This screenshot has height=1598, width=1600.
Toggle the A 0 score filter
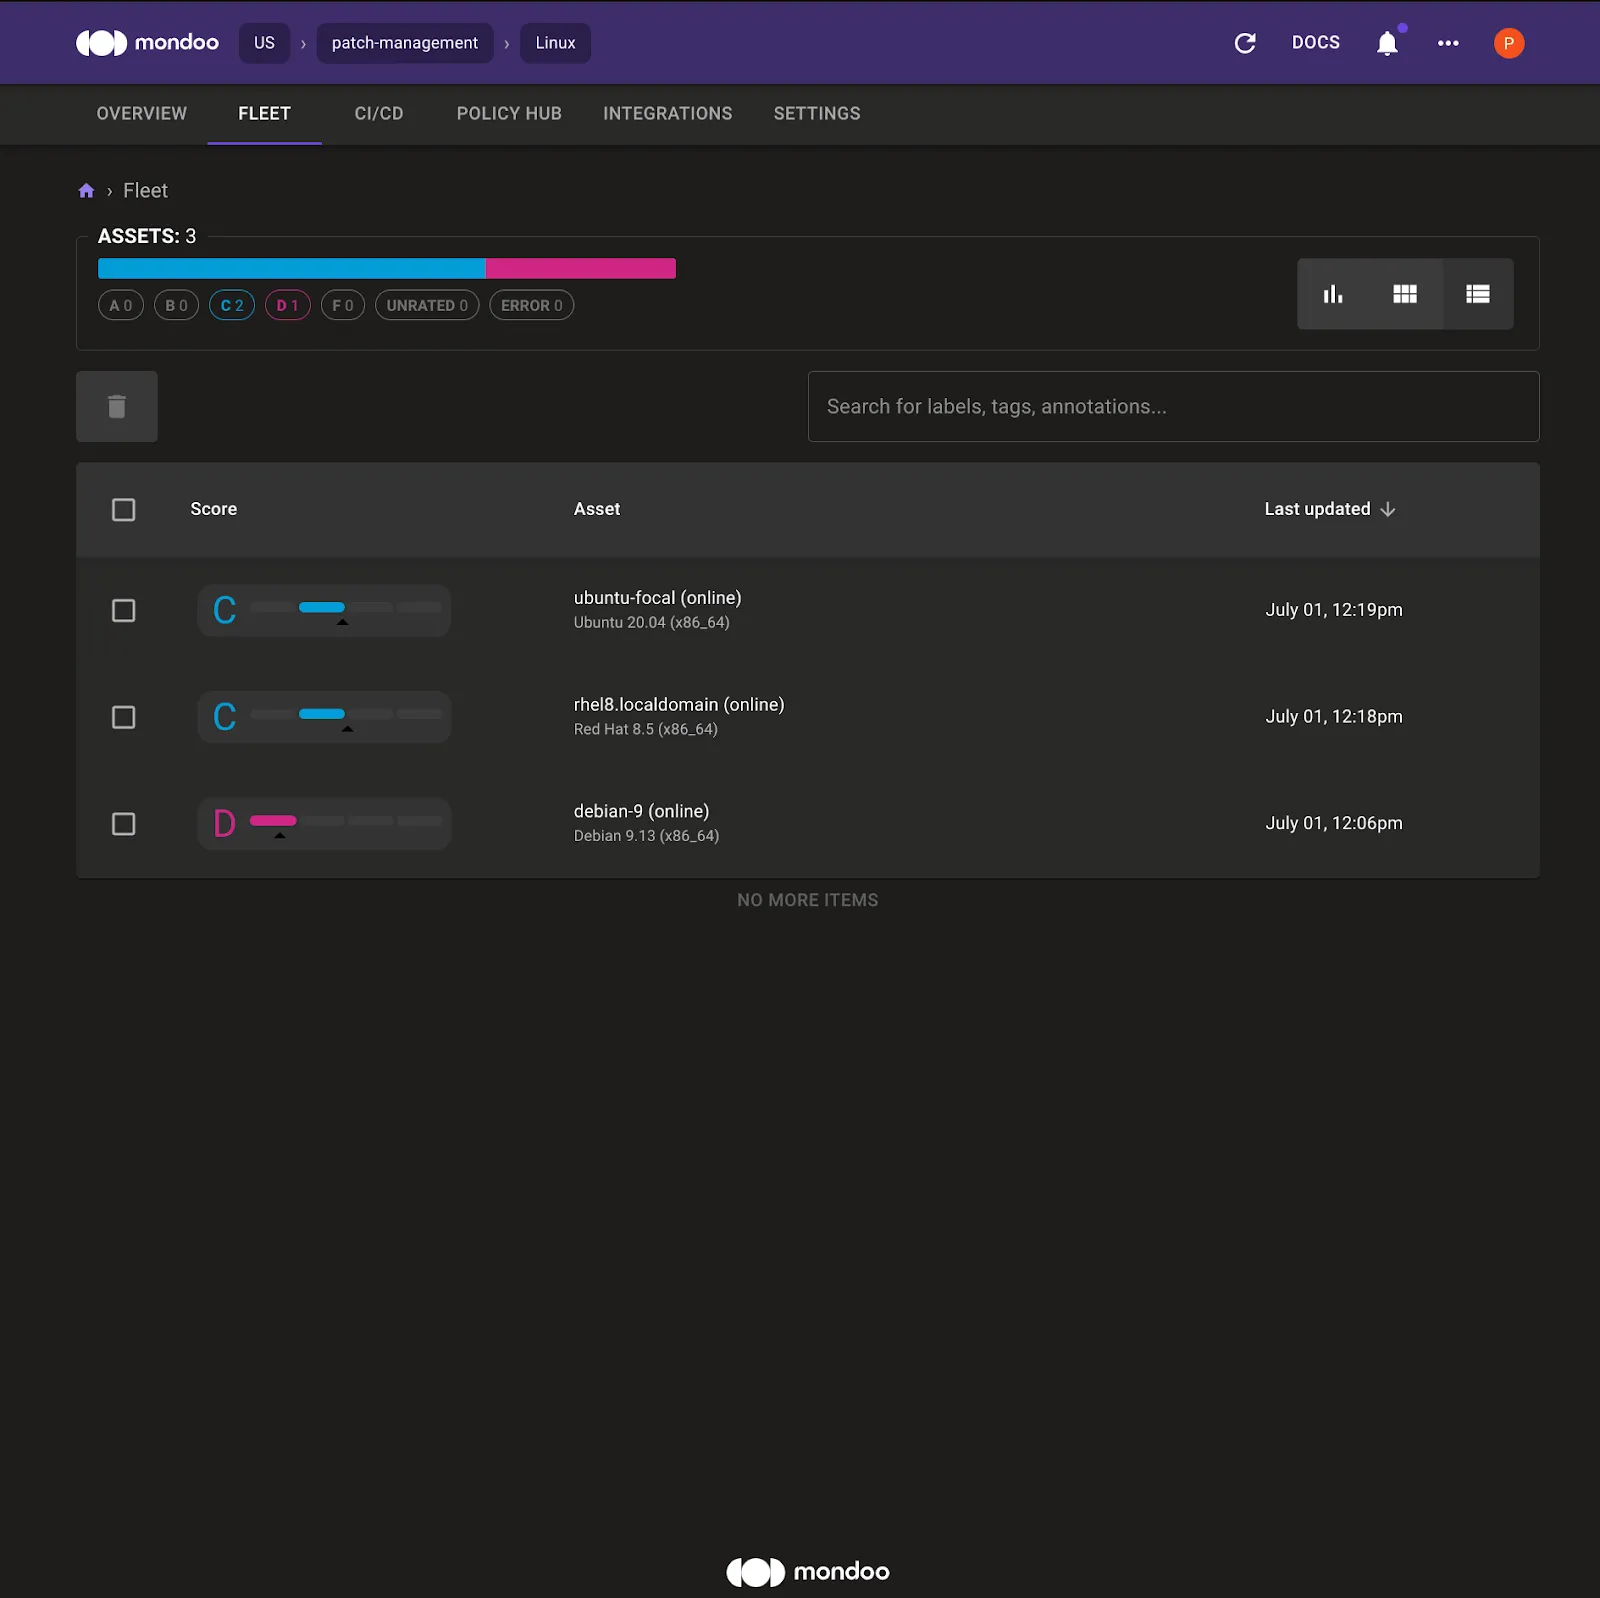(x=121, y=305)
